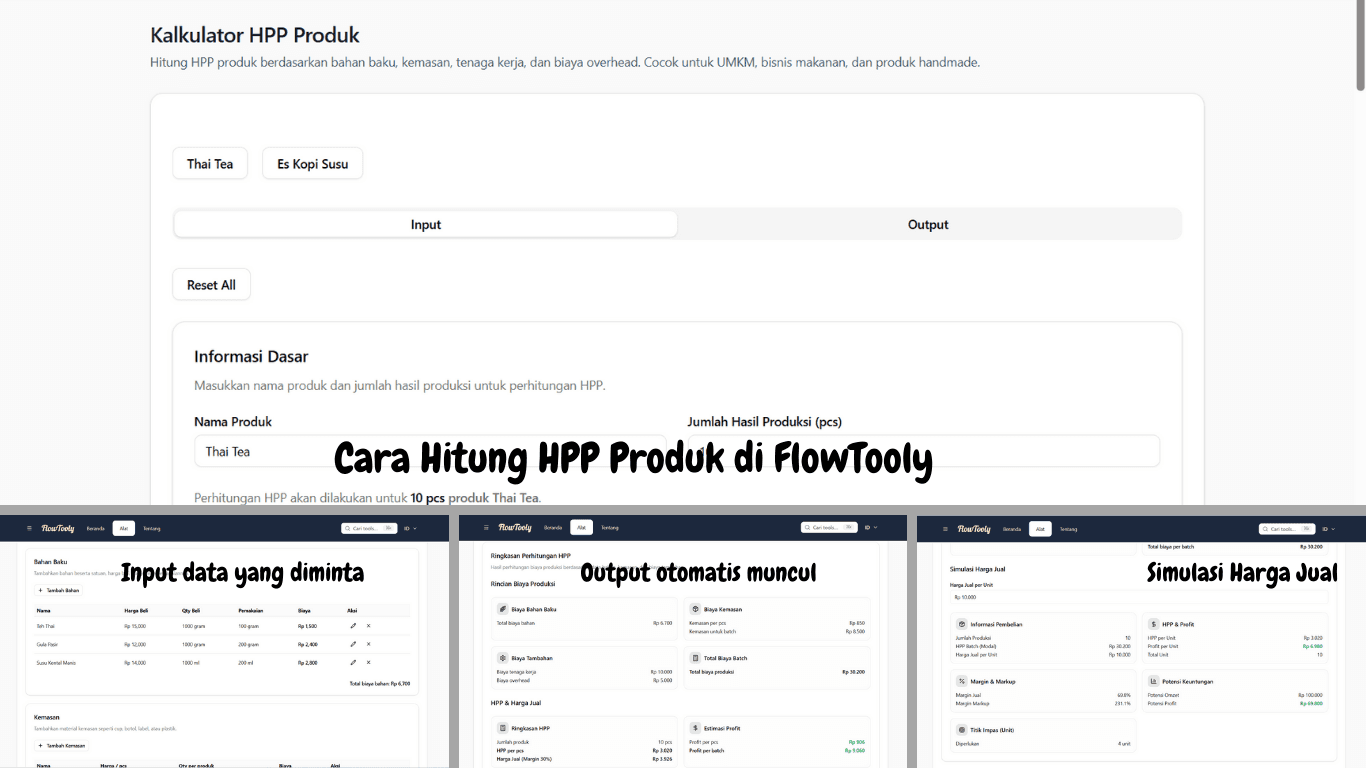Click the Potensi Keuntungan chart icon
This screenshot has height=768, width=1366.
(x=1153, y=681)
